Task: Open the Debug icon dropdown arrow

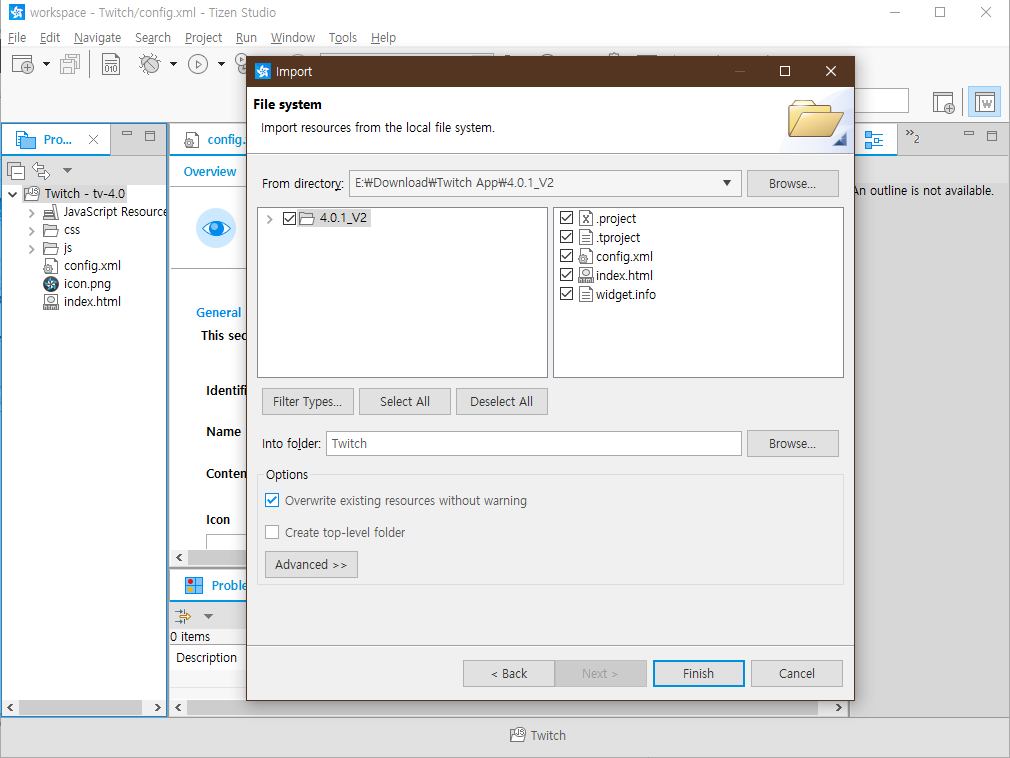Action: tap(173, 64)
